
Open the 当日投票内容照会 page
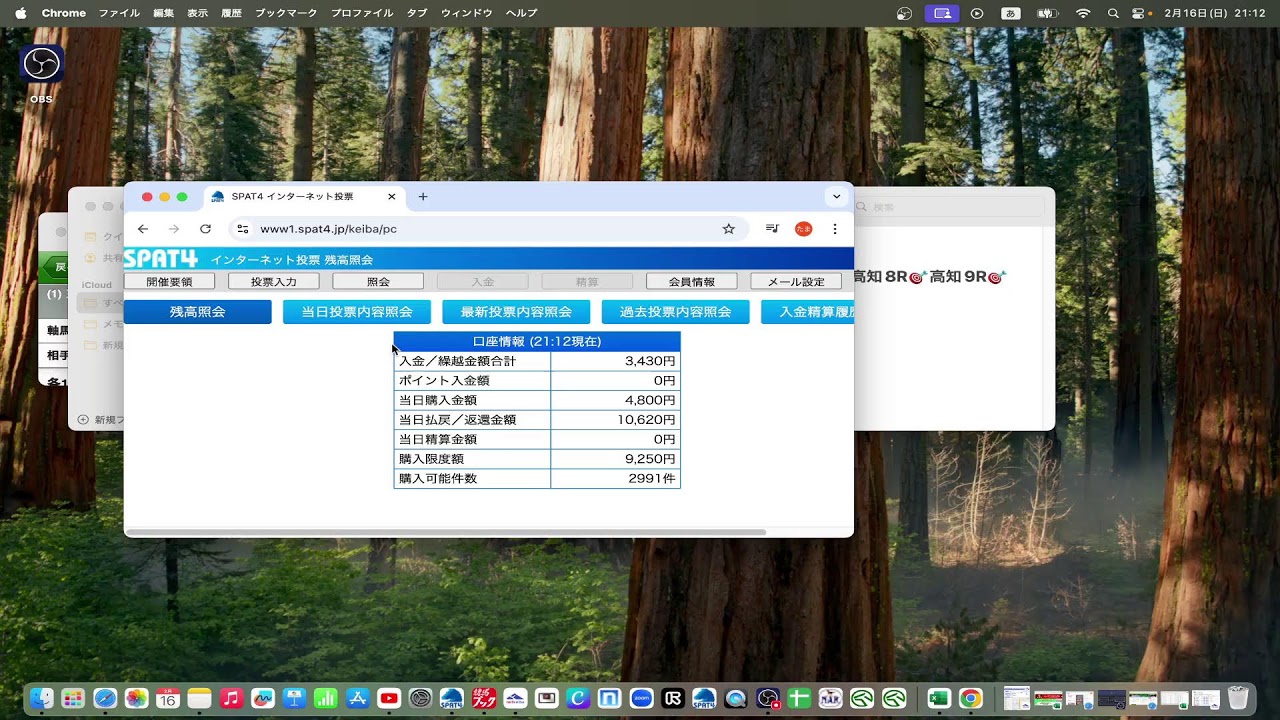pyautogui.click(x=357, y=312)
